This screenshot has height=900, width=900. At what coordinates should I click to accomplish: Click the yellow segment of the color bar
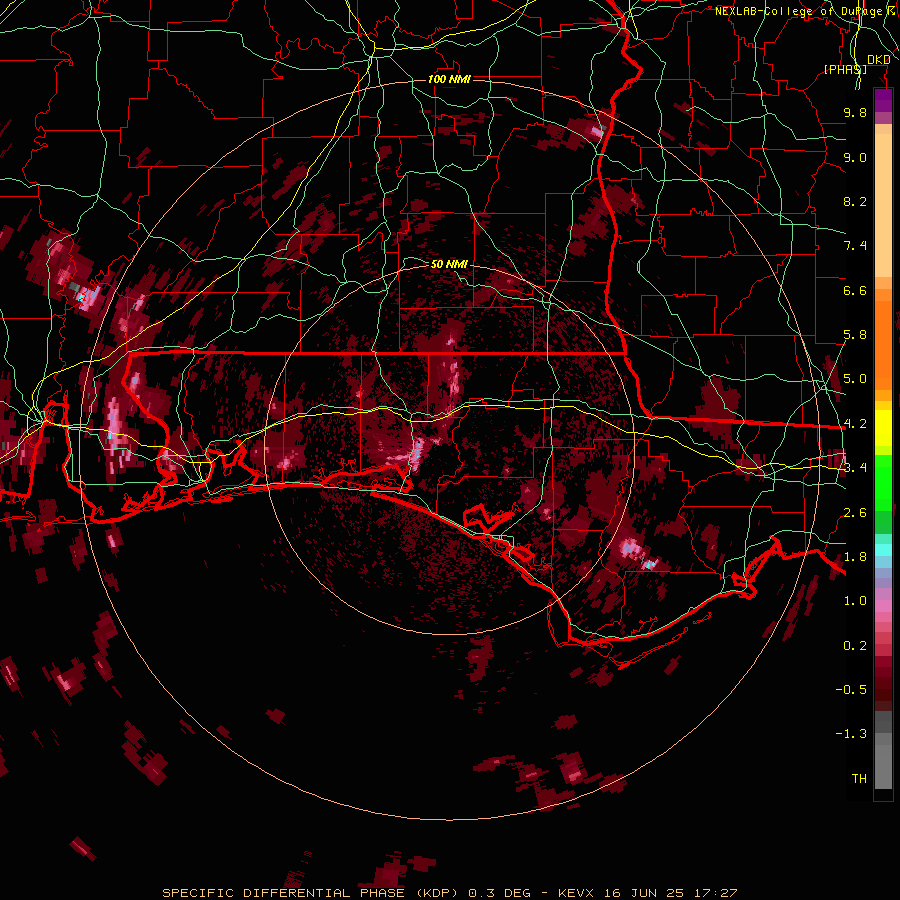[883, 428]
